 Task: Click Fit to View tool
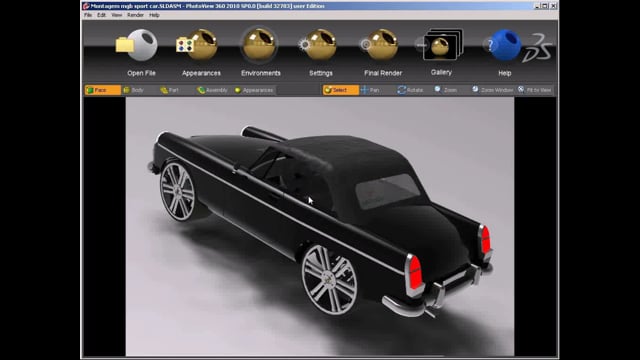click(534, 90)
